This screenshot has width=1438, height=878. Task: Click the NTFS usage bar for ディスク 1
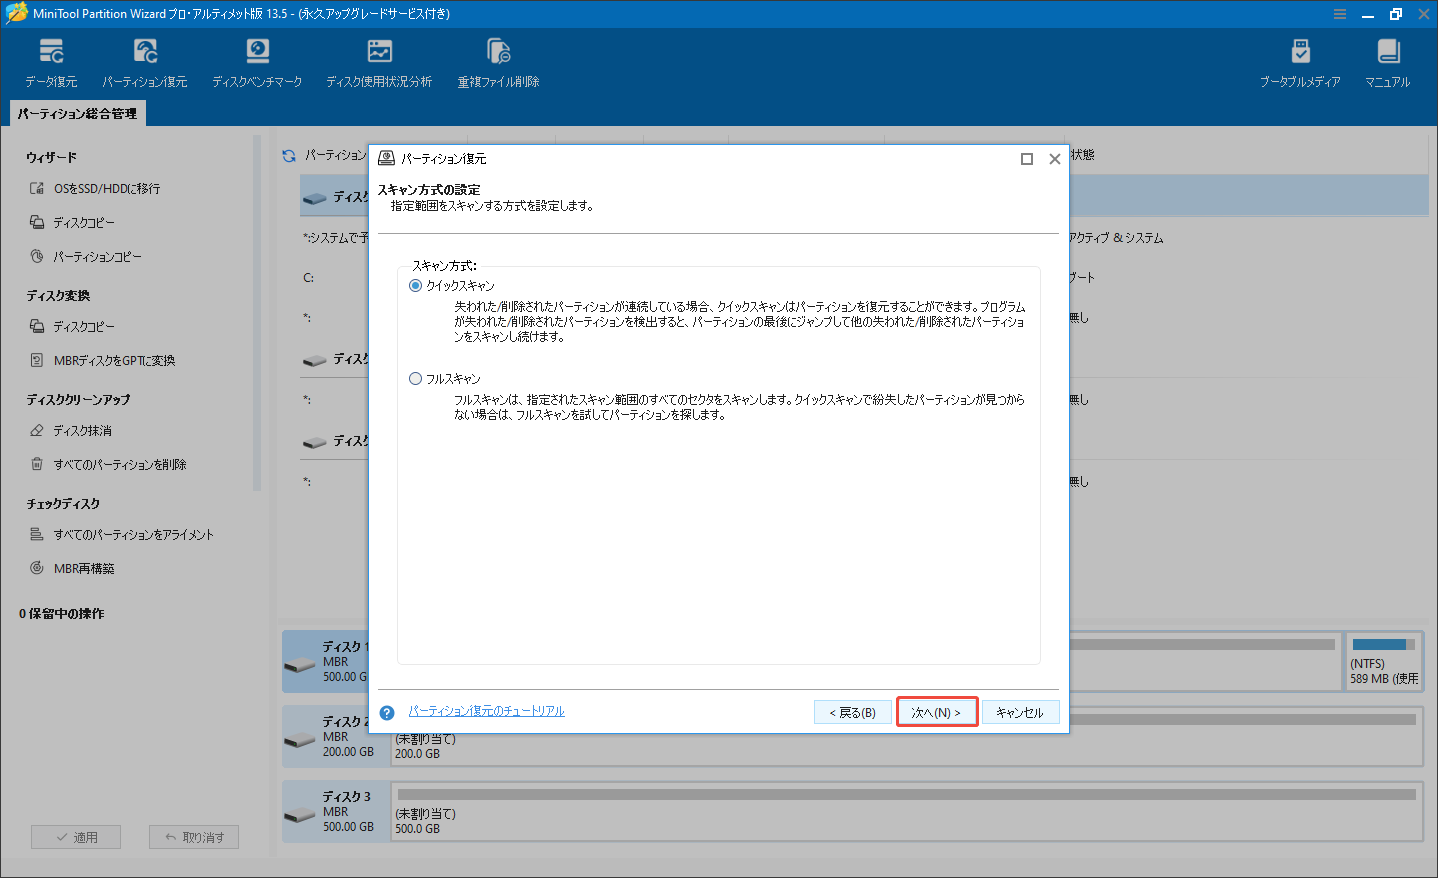(1385, 646)
